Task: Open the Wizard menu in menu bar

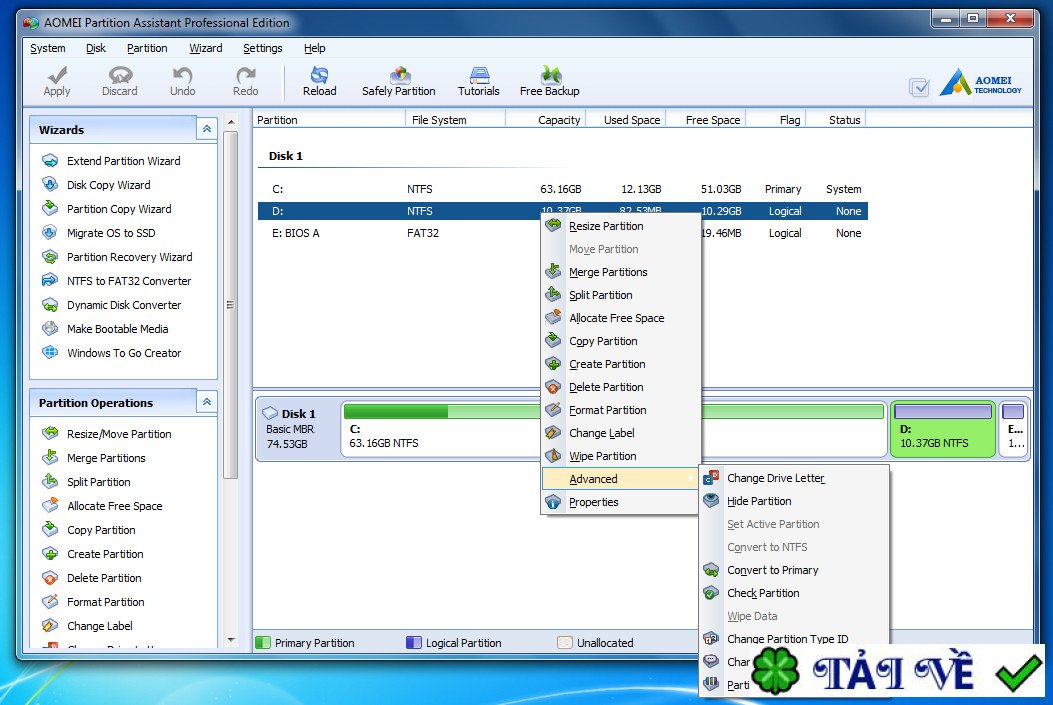Action: tap(205, 48)
